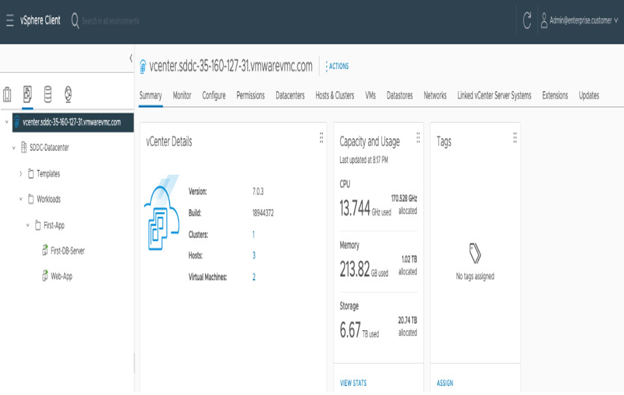This screenshot has height=395, width=624.
Task: Open the hamburger navigation menu
Action: (x=10, y=20)
